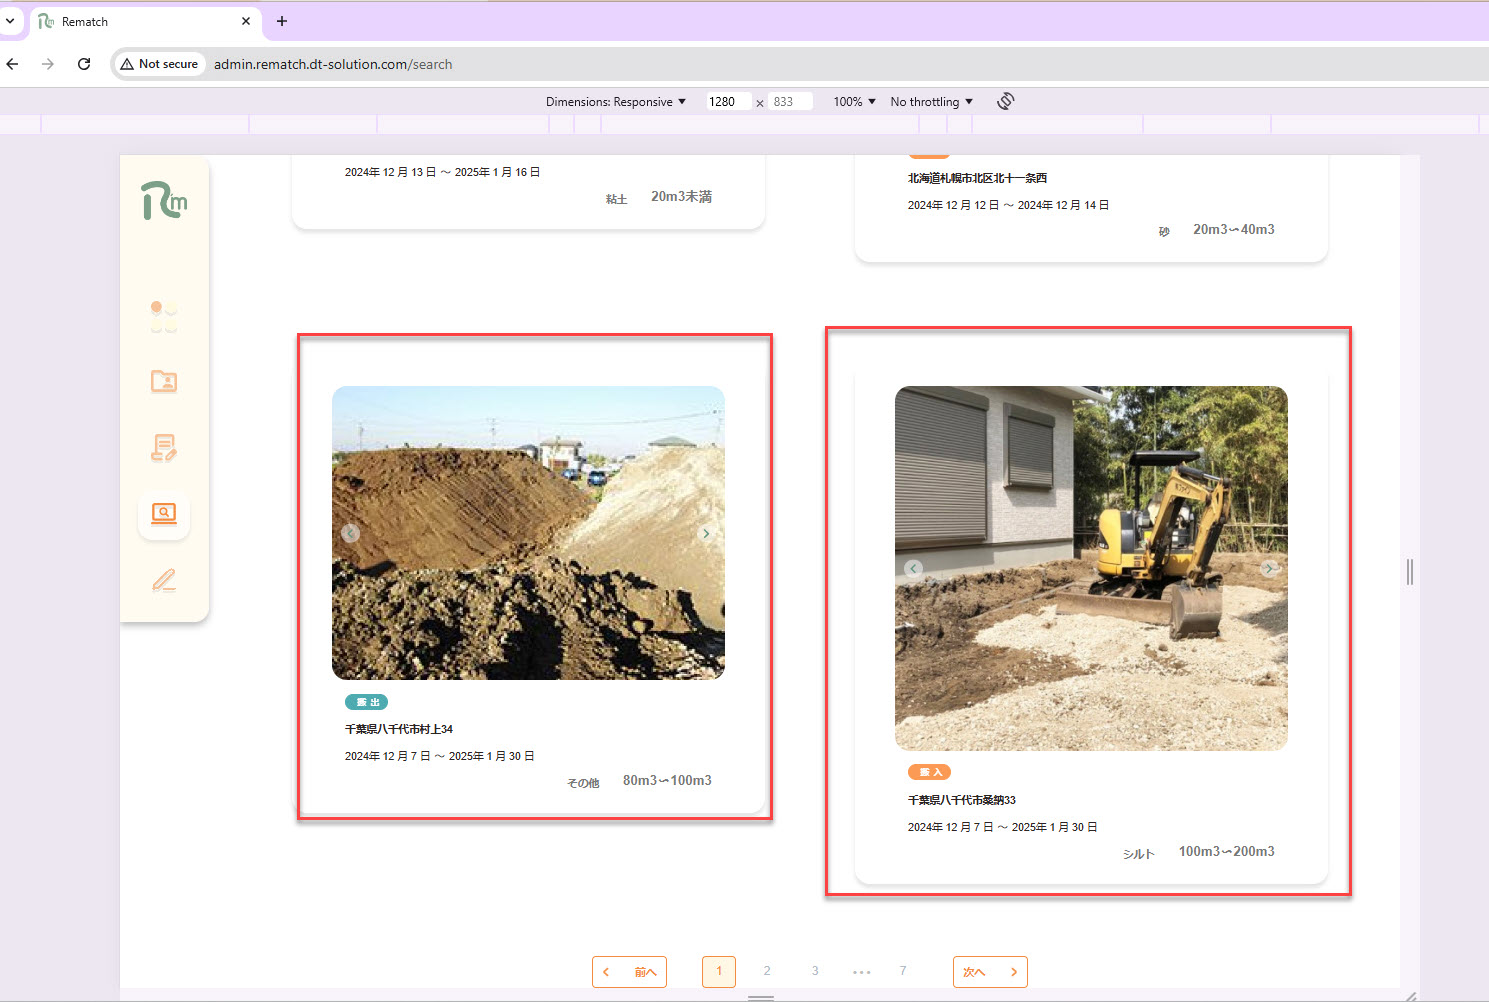Open the user folder icon in sidebar
Image resolution: width=1489 pixels, height=1002 pixels.
coord(164,381)
